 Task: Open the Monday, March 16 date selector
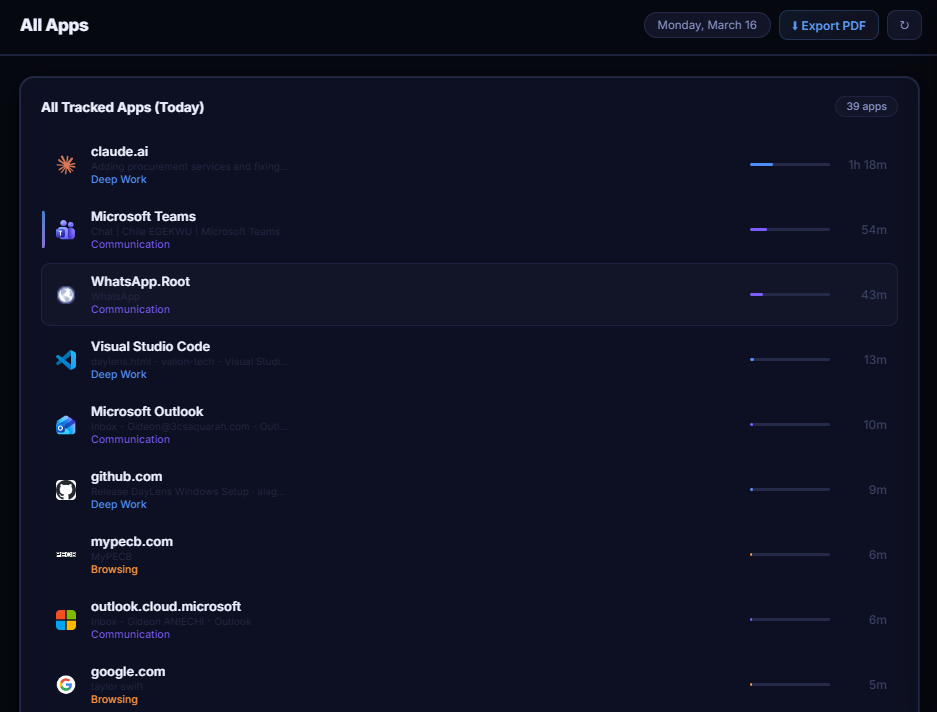click(707, 25)
